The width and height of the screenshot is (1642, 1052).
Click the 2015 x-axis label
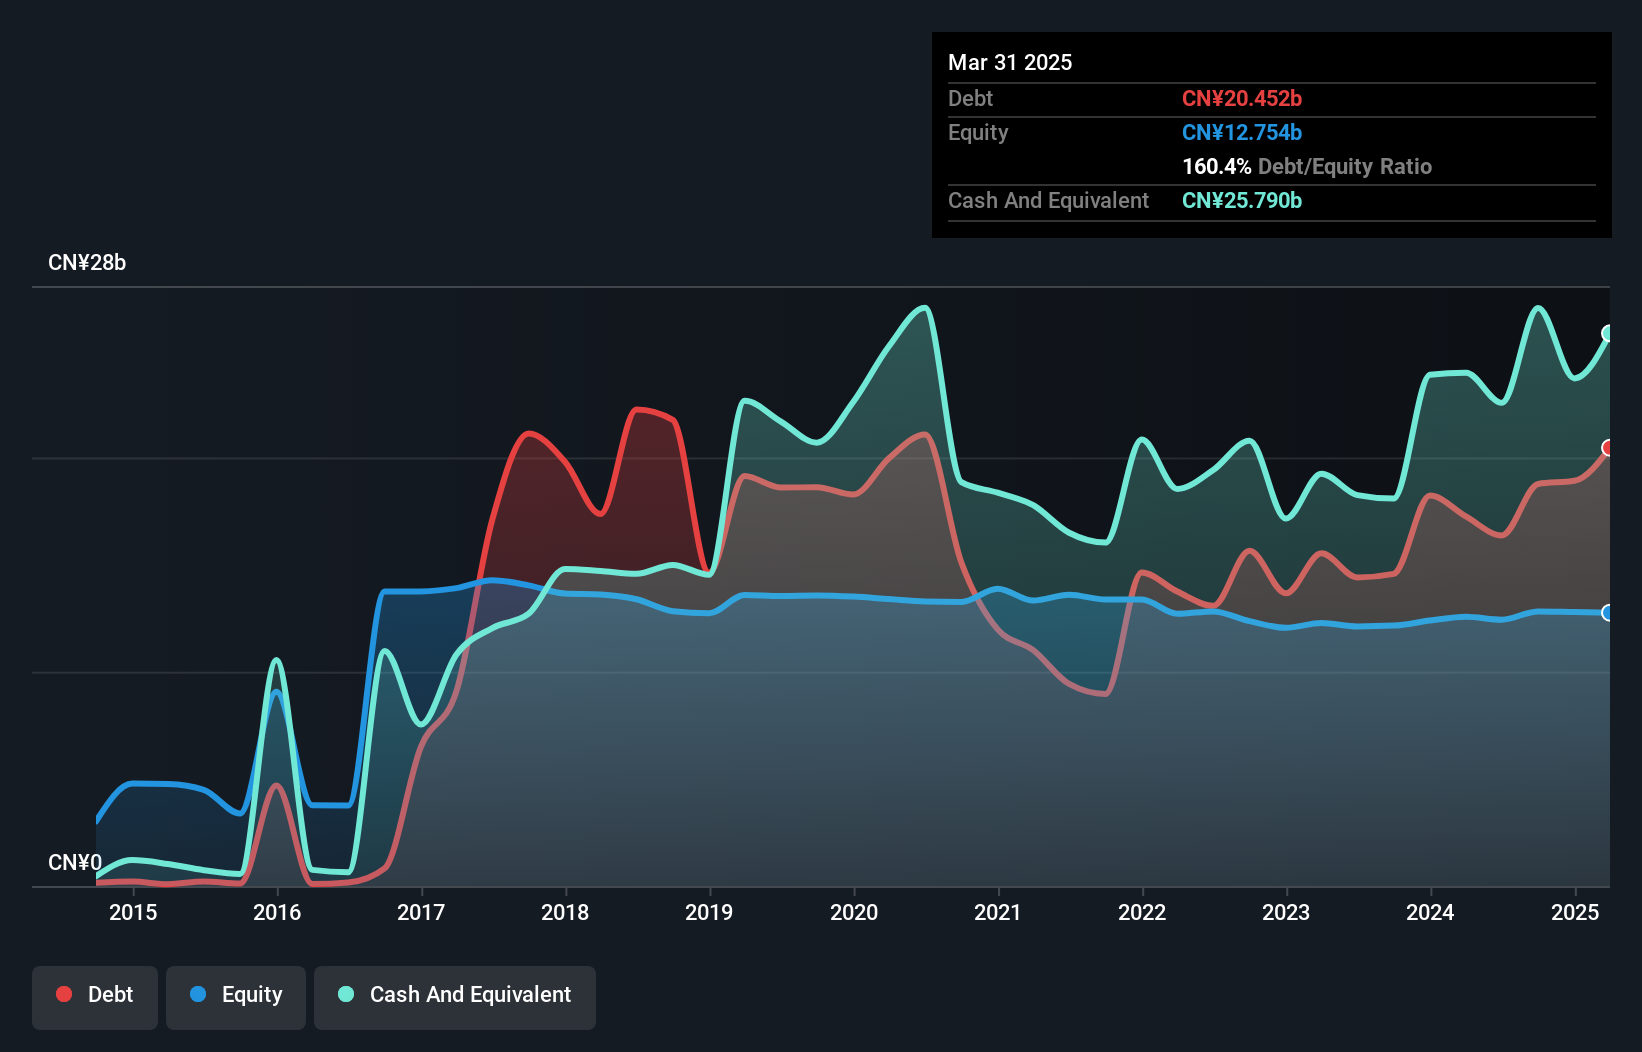click(133, 912)
